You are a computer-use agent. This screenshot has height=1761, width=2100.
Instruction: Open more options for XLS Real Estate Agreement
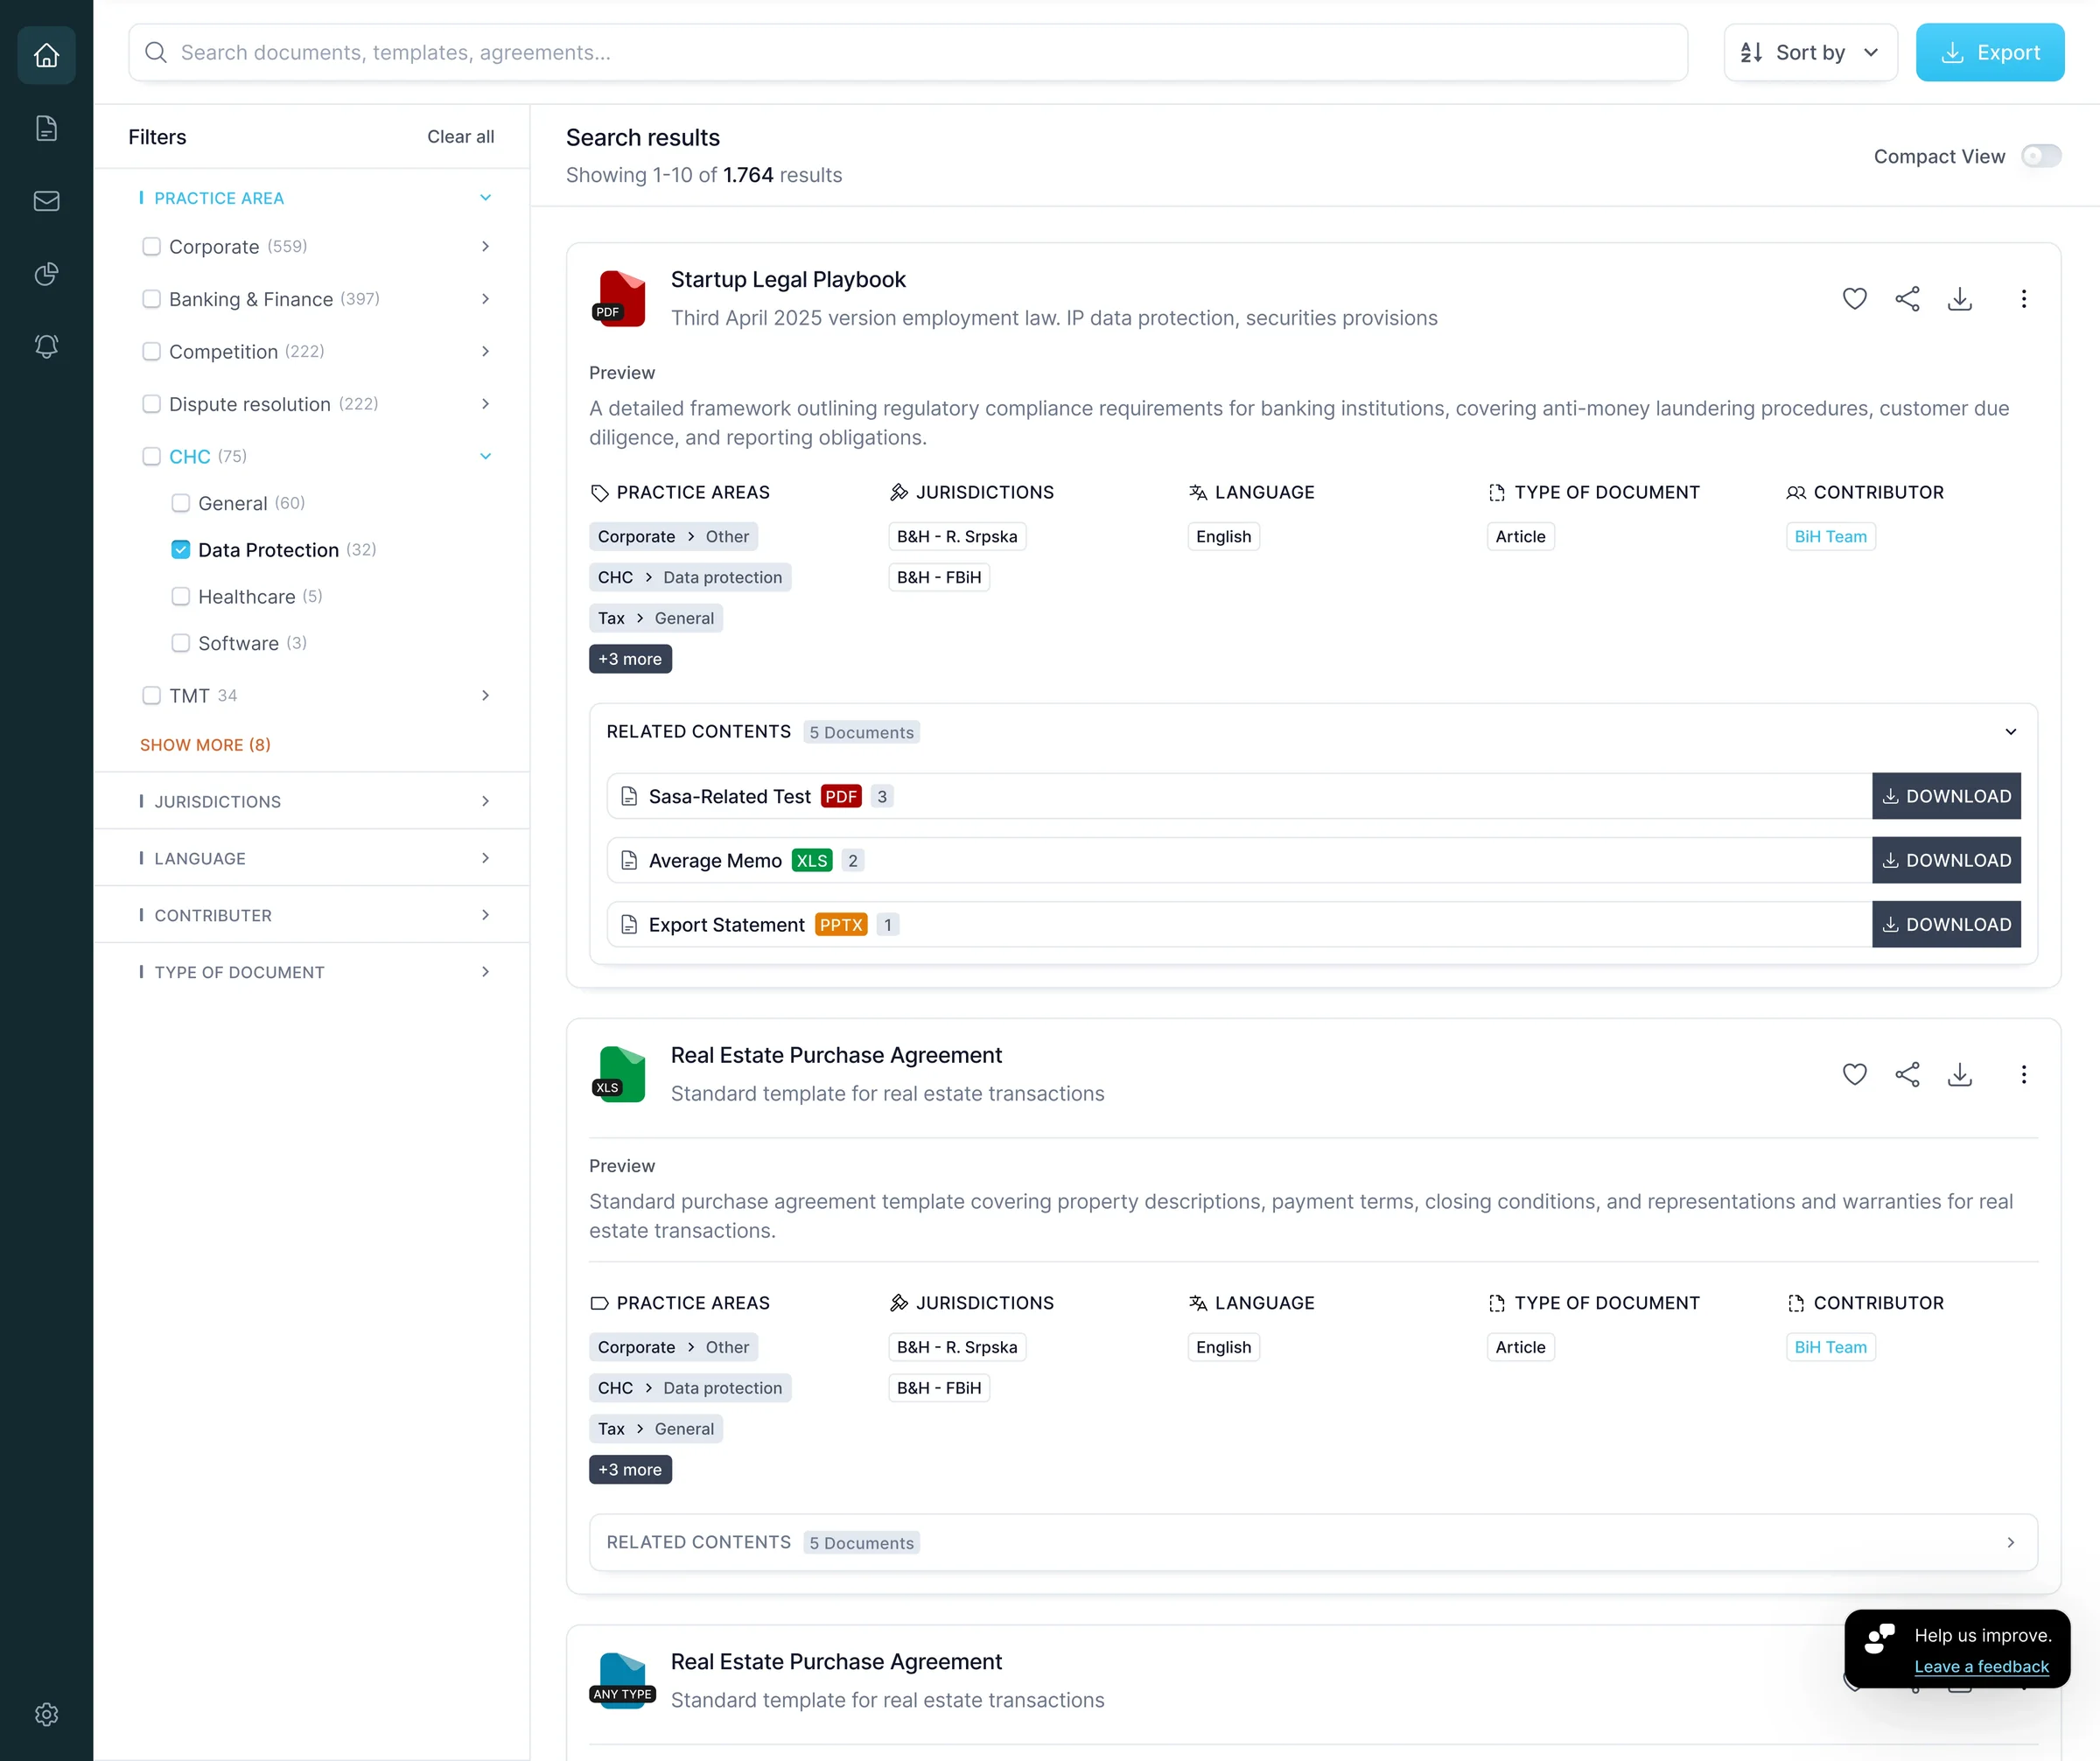coord(2023,1074)
